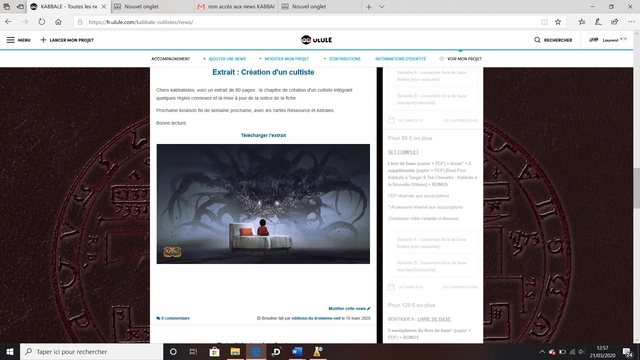This screenshot has width=640, height=360.
Task: Add this page to favorites with star
Action: coord(558,22)
